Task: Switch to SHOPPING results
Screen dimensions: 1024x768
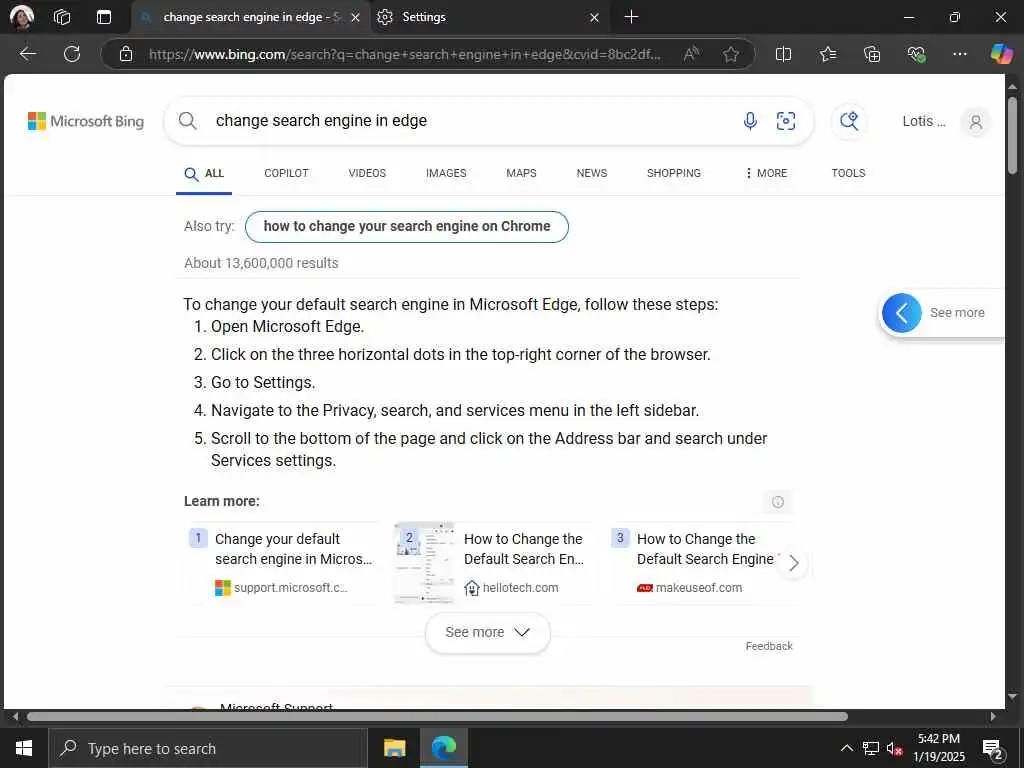Action: (673, 173)
